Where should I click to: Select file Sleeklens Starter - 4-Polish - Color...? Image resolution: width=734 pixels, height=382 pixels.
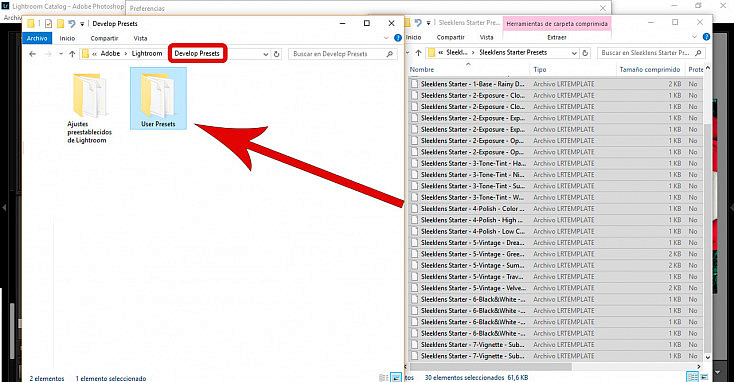pos(473,209)
